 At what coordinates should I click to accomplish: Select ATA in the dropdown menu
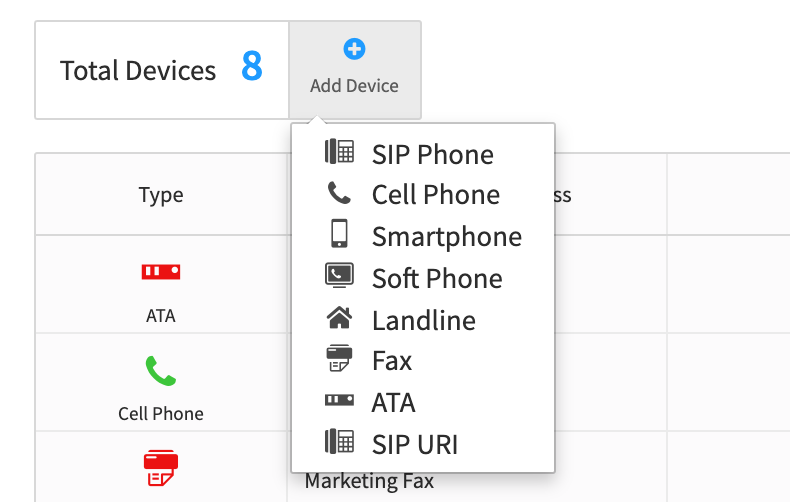pos(393,403)
